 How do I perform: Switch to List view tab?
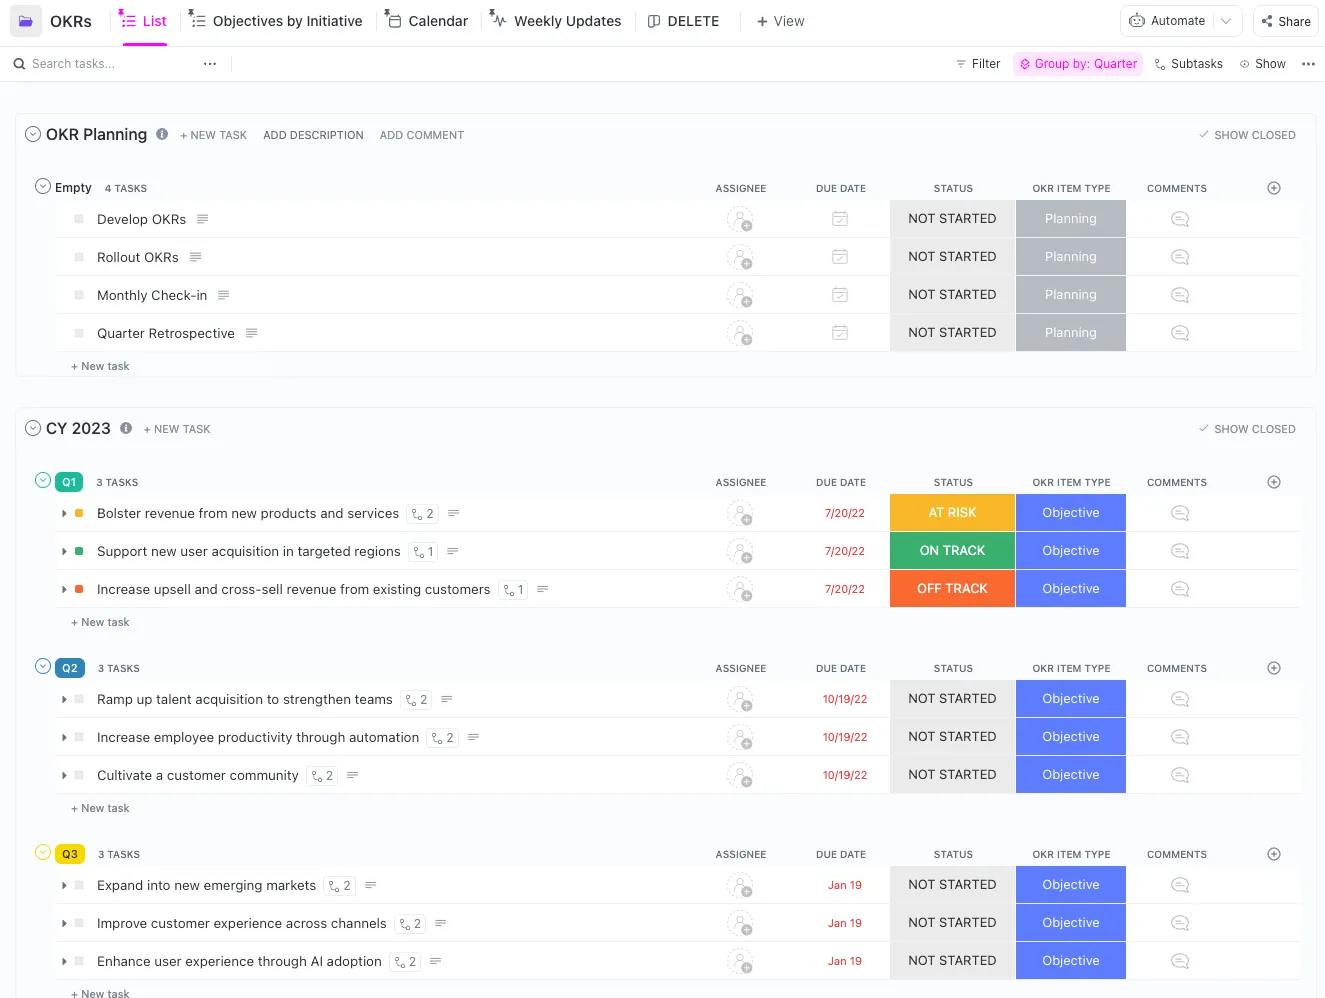pyautogui.click(x=143, y=21)
